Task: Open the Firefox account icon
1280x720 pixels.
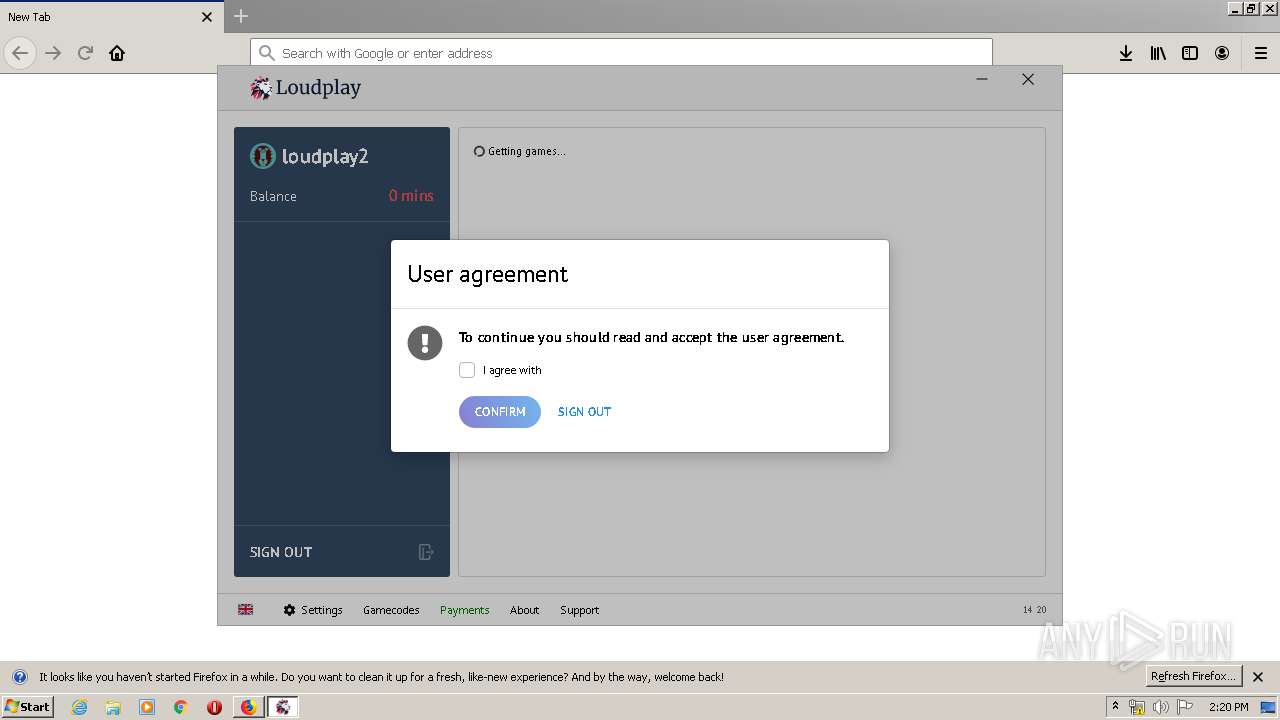Action: (x=1222, y=53)
